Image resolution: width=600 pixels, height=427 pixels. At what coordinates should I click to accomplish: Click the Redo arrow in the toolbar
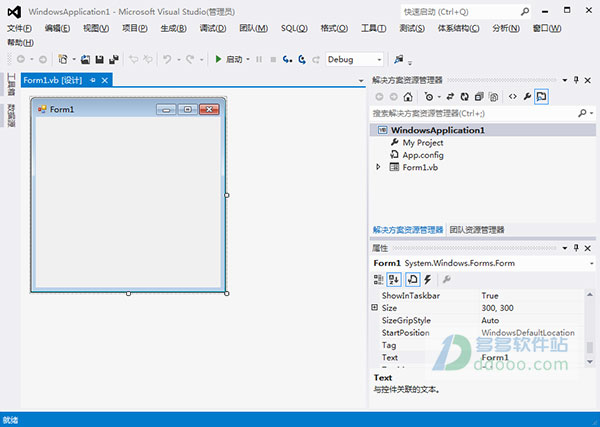pos(190,59)
